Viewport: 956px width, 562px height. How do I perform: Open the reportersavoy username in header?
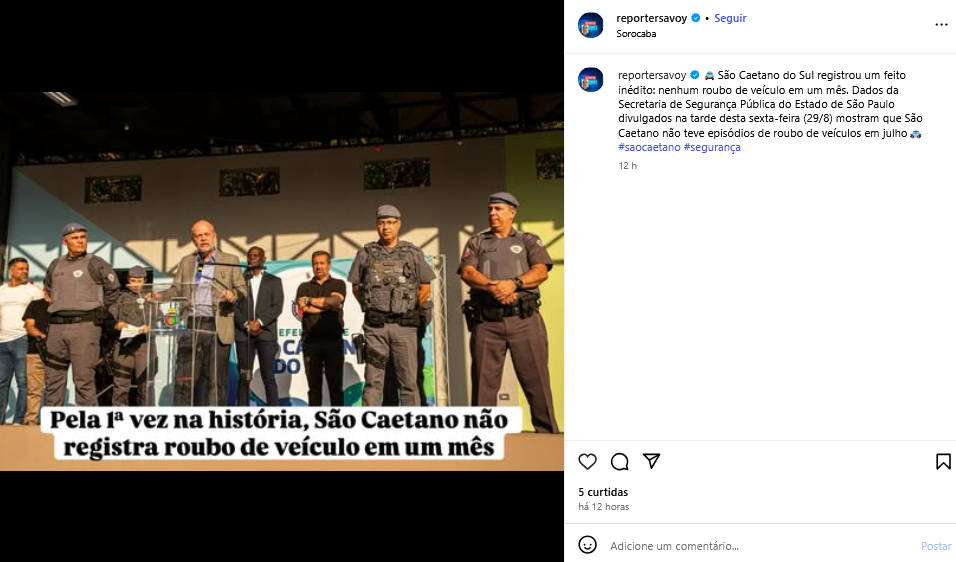coord(651,18)
